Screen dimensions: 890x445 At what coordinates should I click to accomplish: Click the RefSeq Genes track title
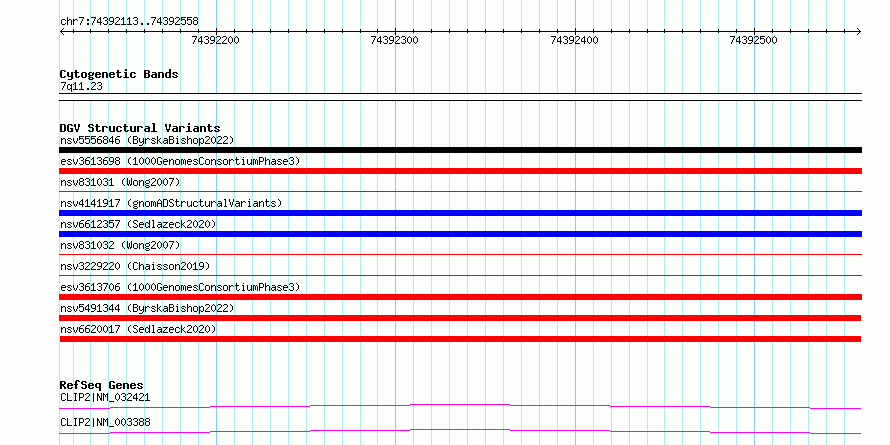[102, 385]
